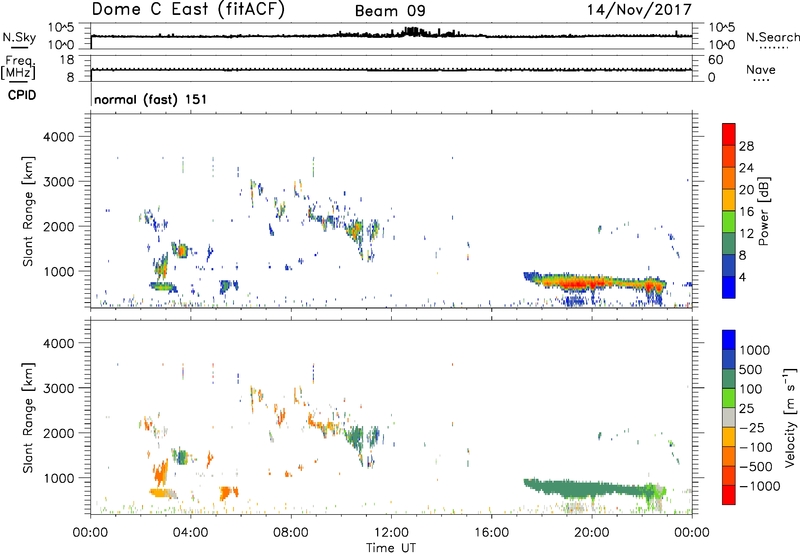Click the noise spike near 13:00 in the N.Sky plot
Viewport: 800px width, 554px height.
[x=412, y=32]
